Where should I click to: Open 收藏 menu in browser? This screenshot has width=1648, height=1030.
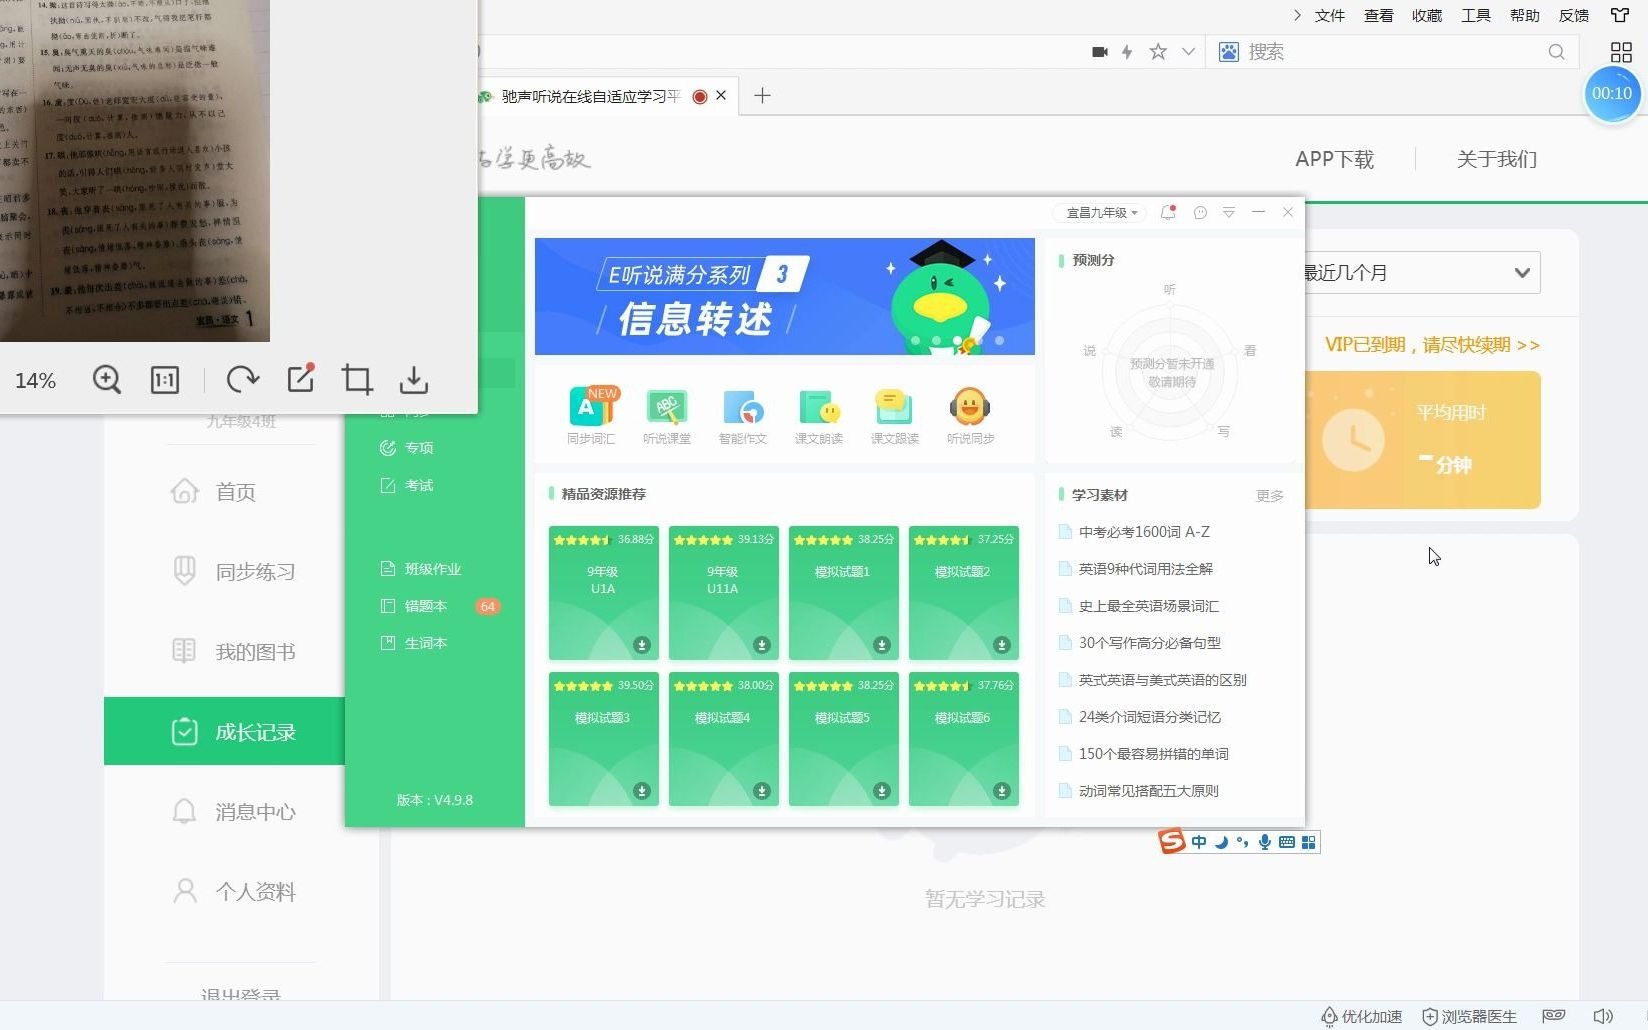(1427, 15)
